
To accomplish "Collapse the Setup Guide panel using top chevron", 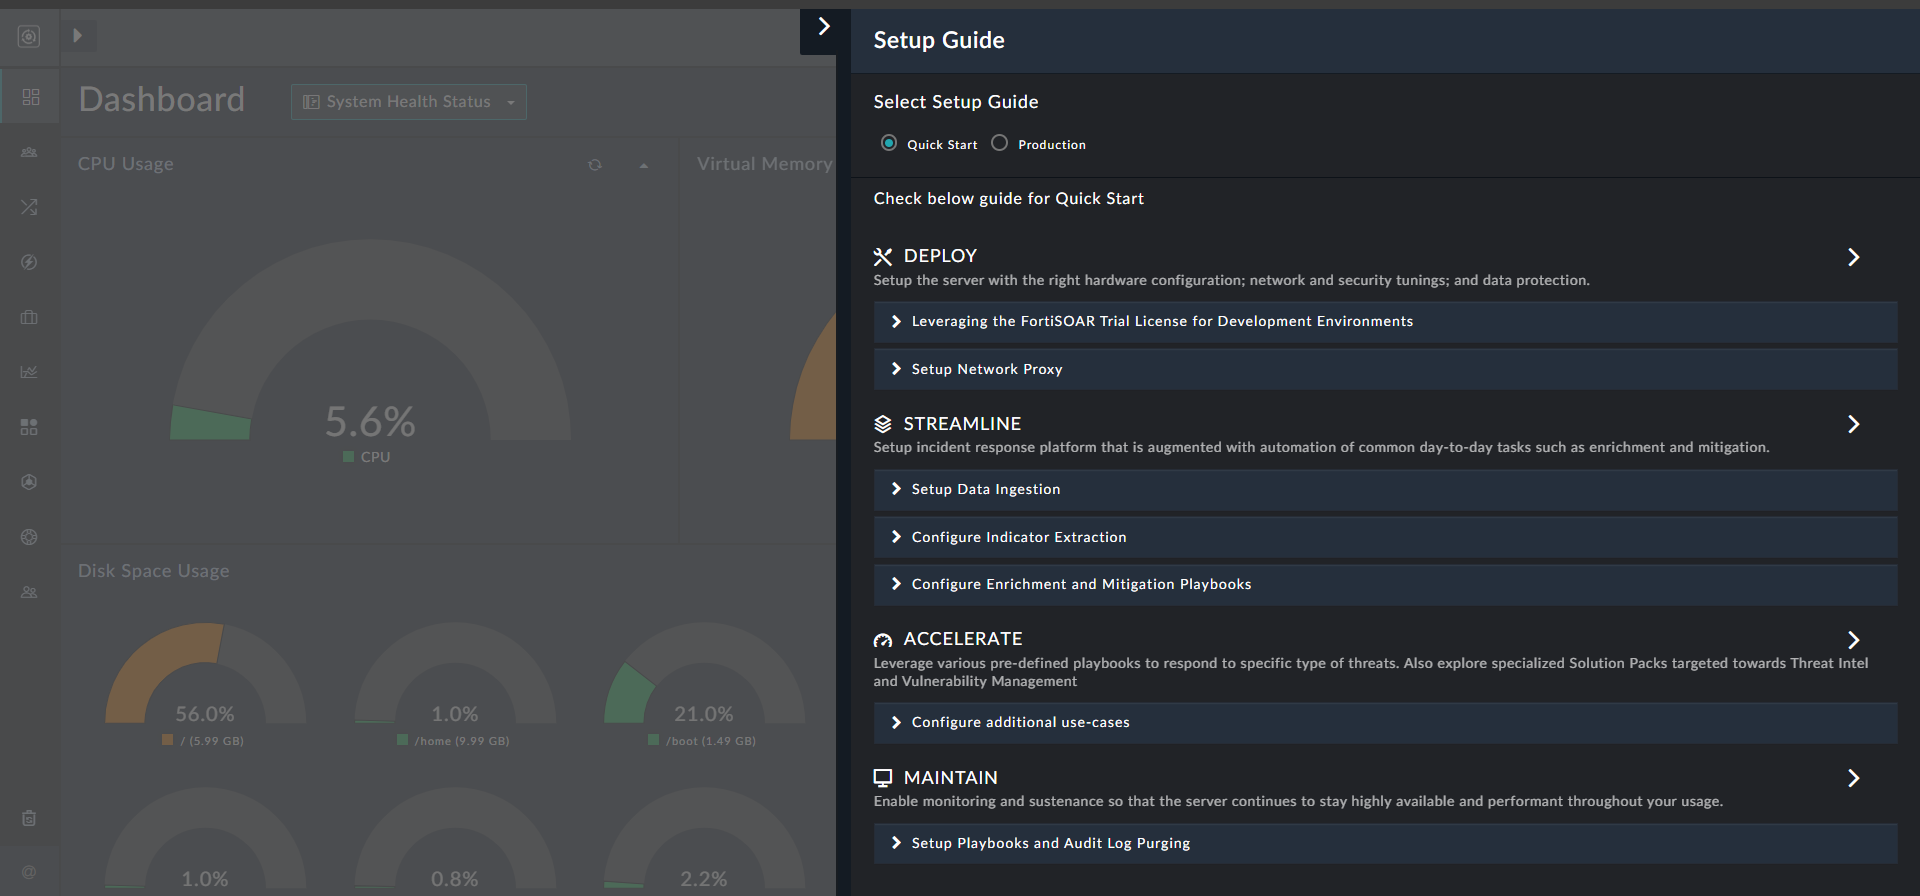I will tap(823, 27).
